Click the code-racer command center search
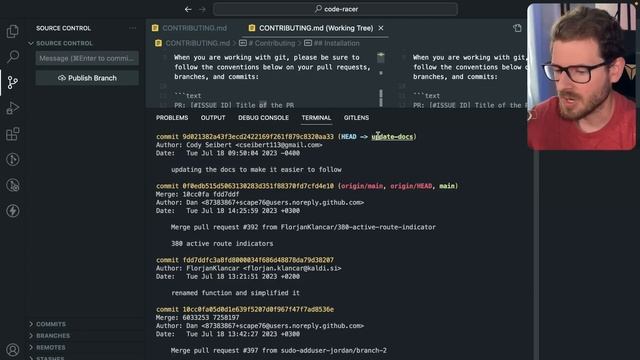This screenshot has height=360, width=640. click(x=336, y=9)
